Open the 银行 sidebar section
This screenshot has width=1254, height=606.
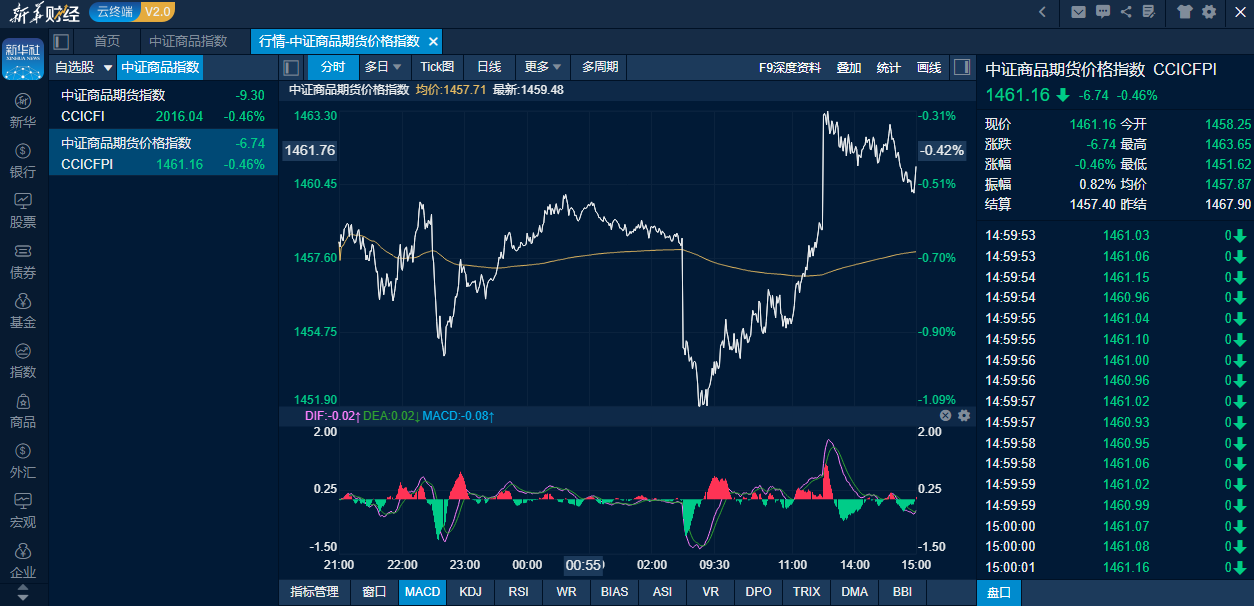(23, 160)
